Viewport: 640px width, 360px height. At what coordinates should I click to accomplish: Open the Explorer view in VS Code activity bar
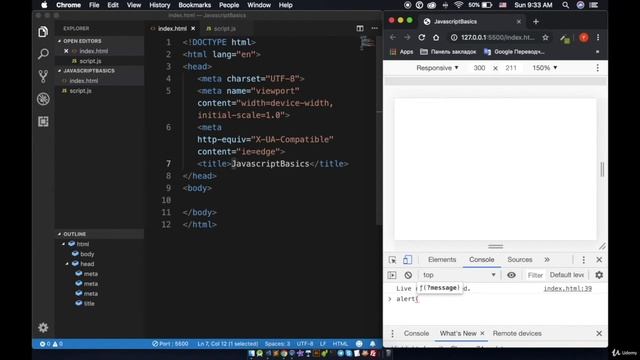pyautogui.click(x=43, y=31)
